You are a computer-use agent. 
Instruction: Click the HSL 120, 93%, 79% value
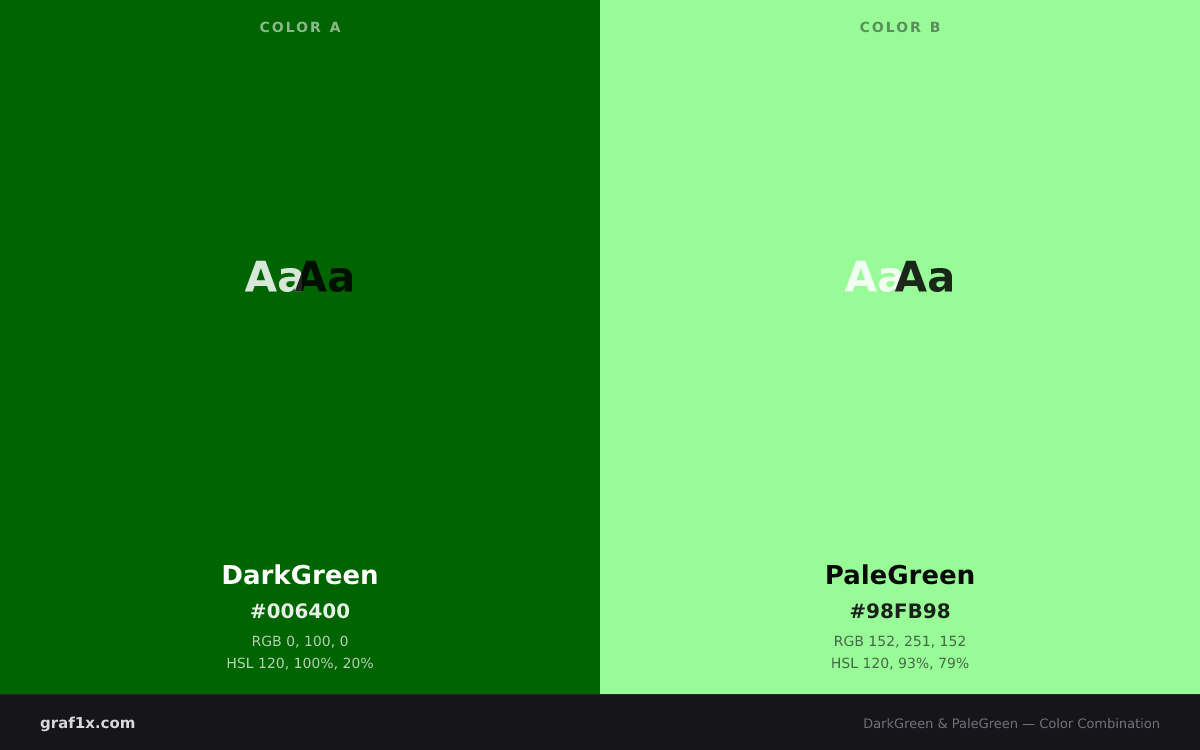pyautogui.click(x=900, y=663)
